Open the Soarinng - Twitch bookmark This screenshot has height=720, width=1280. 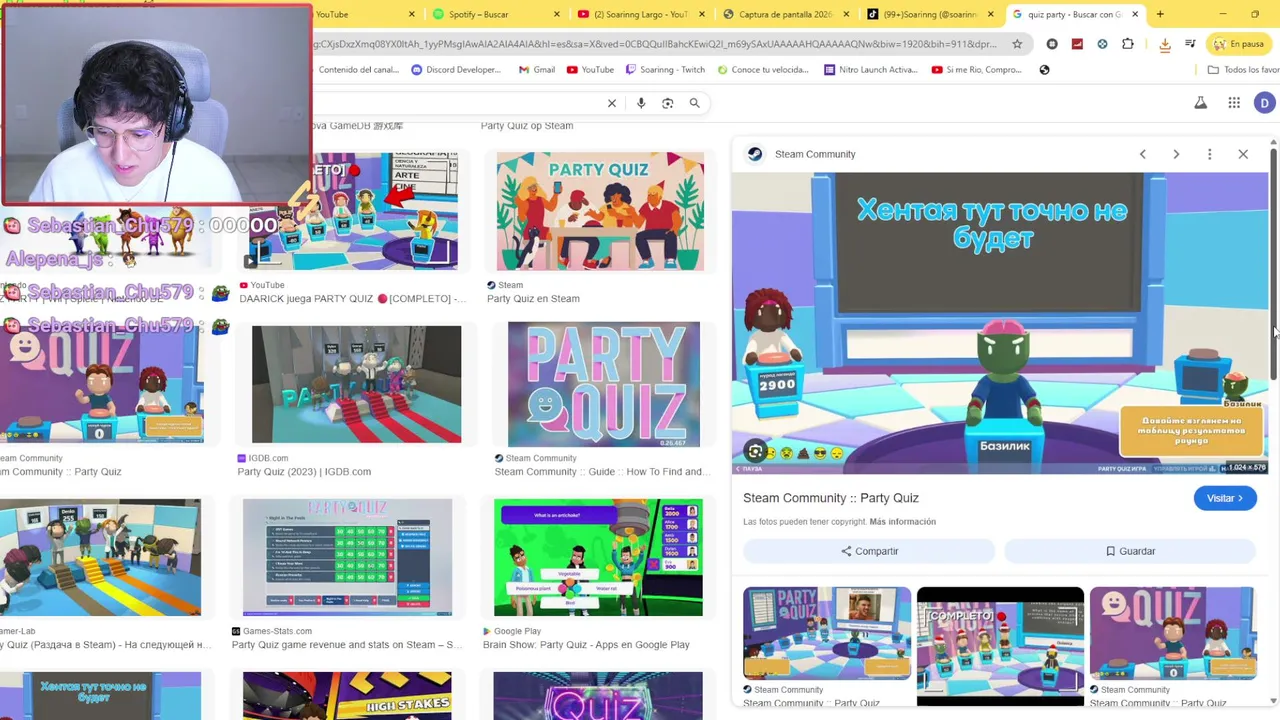click(x=665, y=70)
